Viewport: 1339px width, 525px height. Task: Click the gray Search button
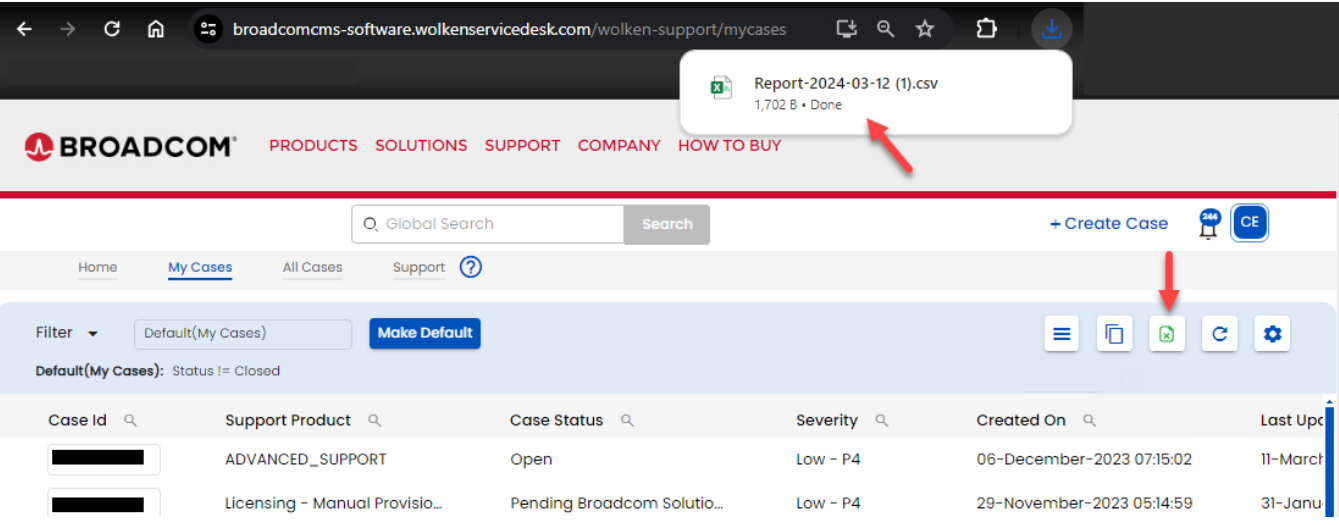click(667, 224)
